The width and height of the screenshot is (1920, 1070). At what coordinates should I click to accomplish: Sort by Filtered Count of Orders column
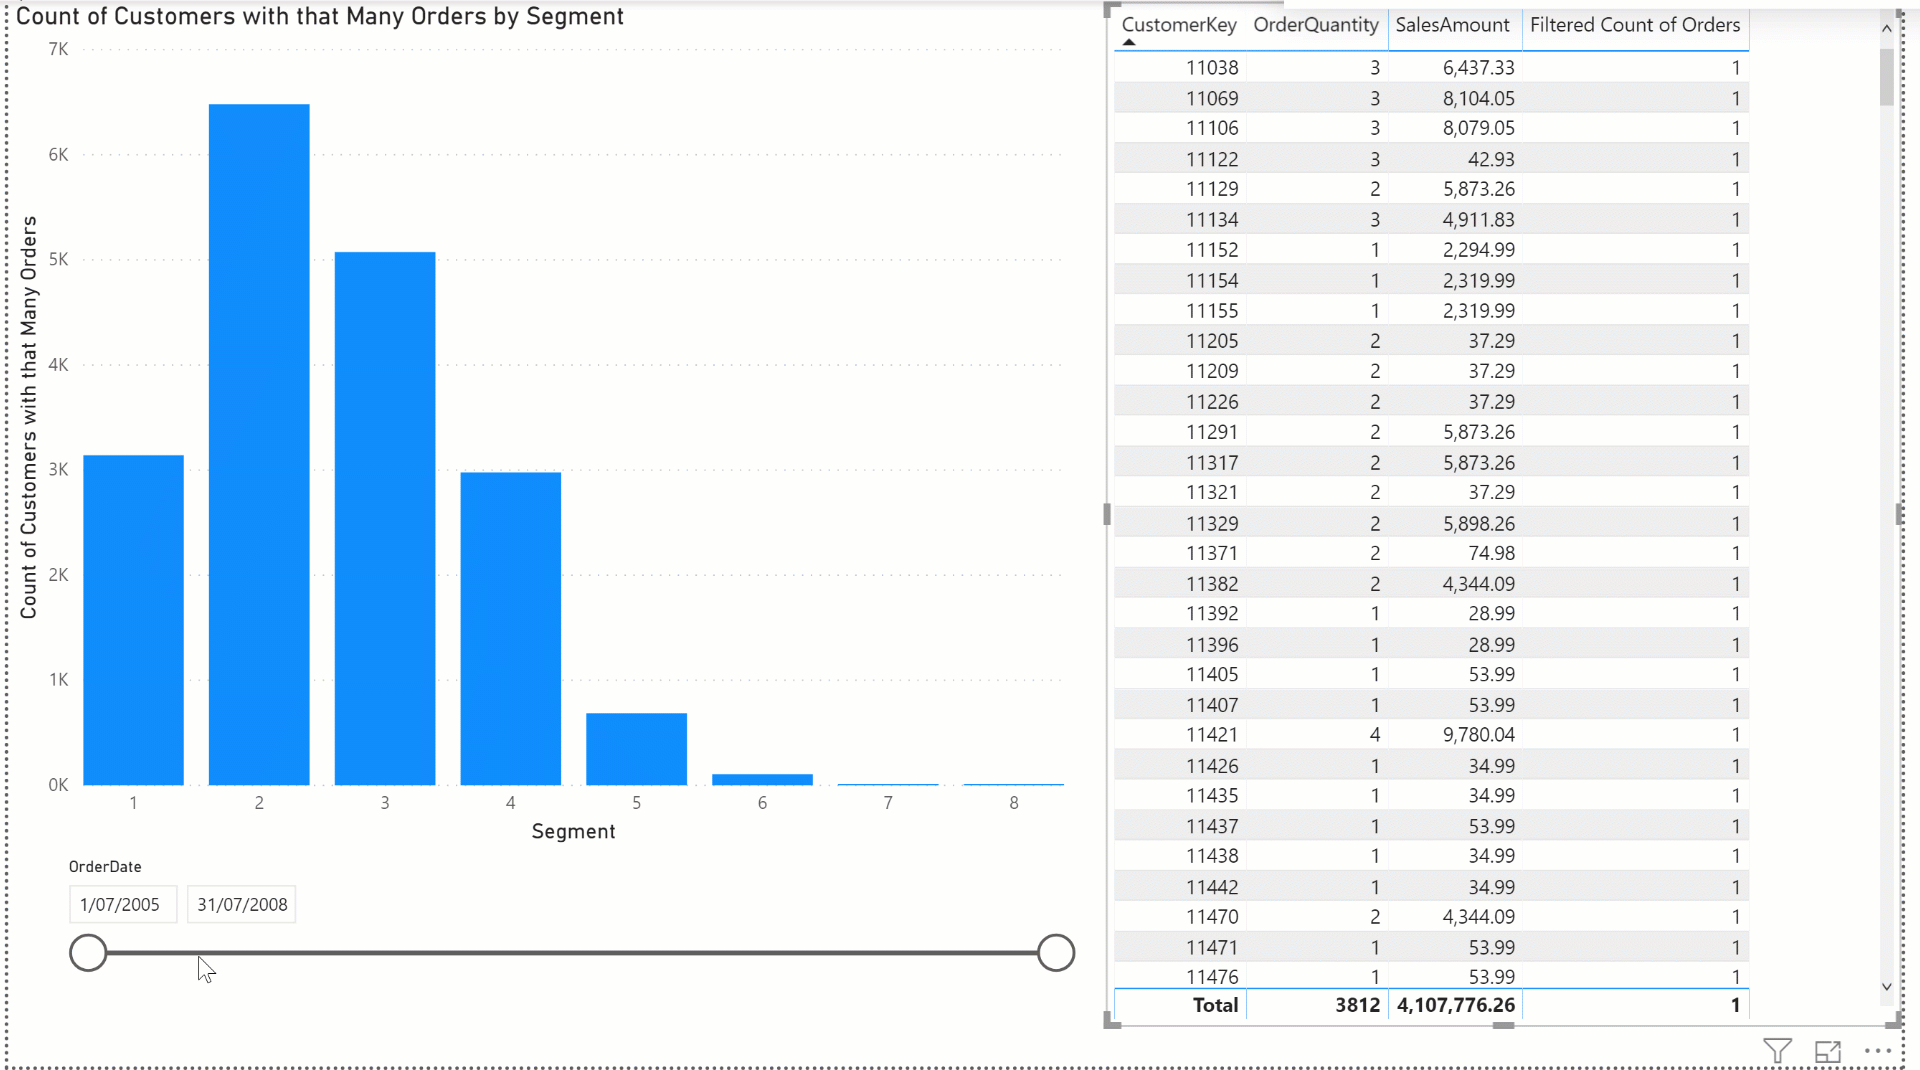pyautogui.click(x=1636, y=24)
